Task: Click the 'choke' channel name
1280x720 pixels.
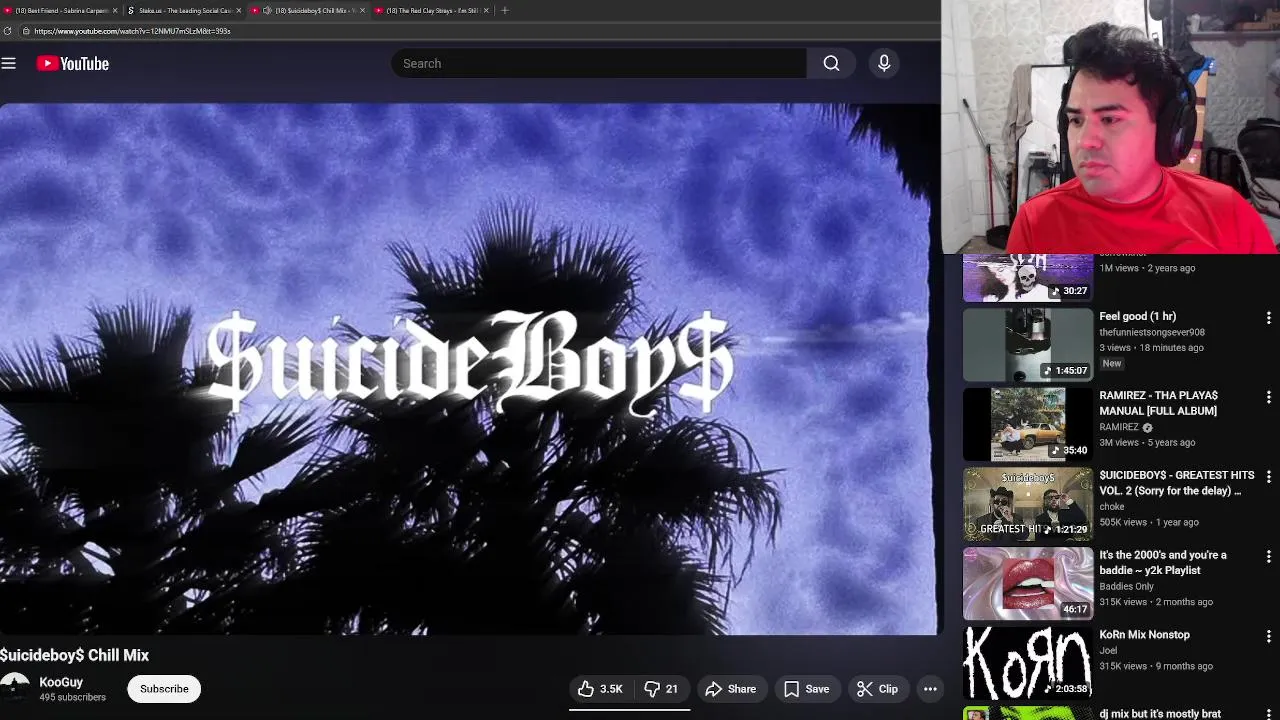Action: (1112, 507)
